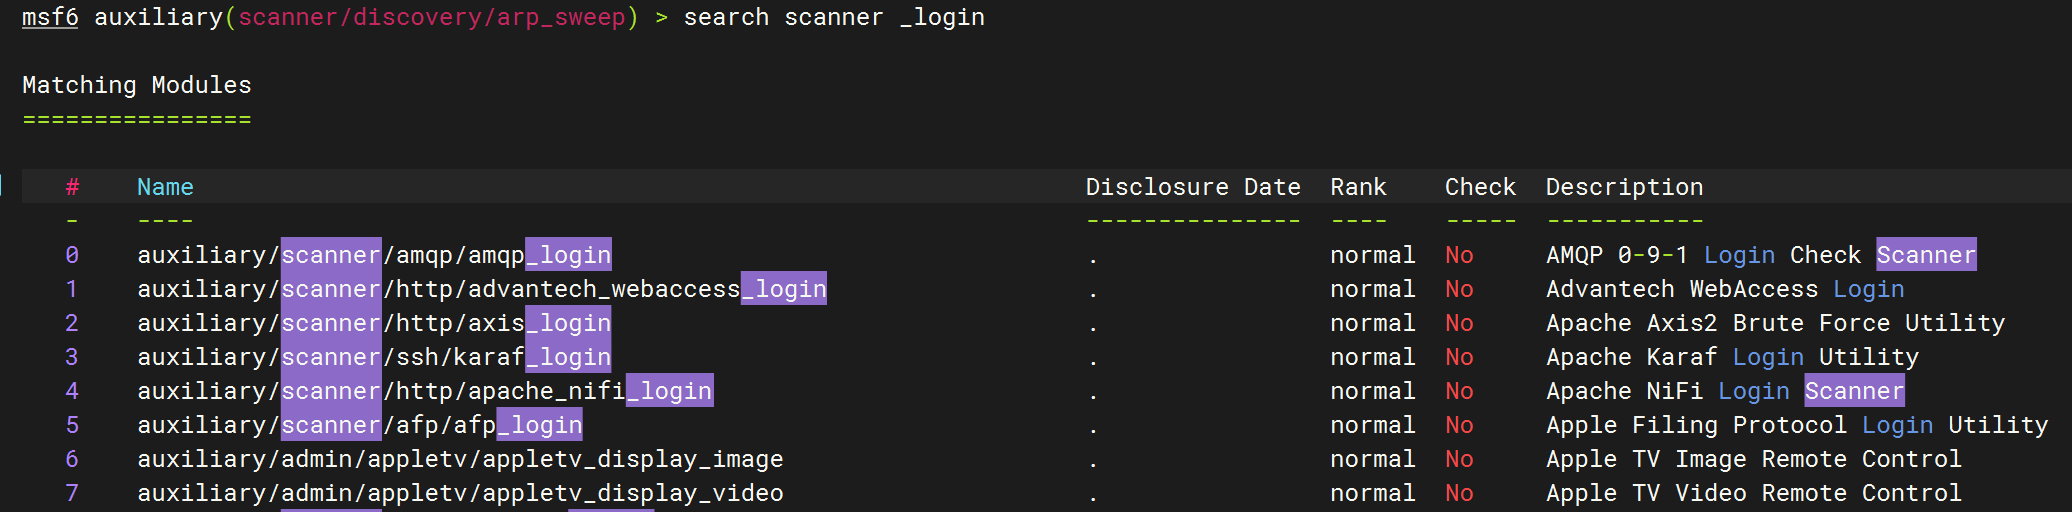The width and height of the screenshot is (2072, 512).
Task: Click the 'Matching Modules' heading
Action: point(137,85)
